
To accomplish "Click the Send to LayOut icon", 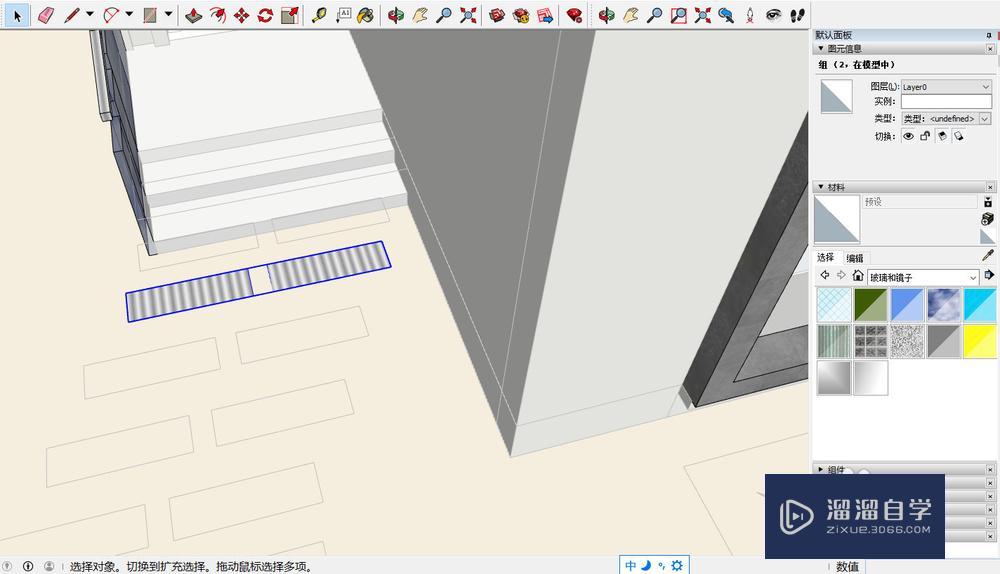I will 545,15.
